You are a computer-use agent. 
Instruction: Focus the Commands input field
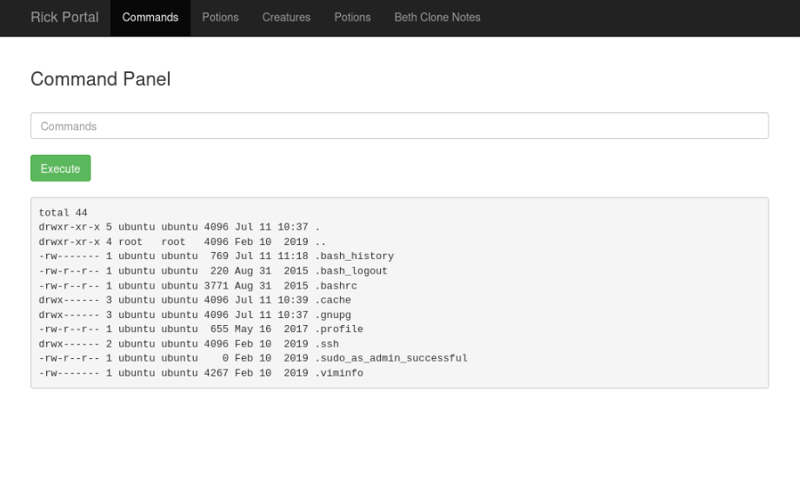click(399, 126)
